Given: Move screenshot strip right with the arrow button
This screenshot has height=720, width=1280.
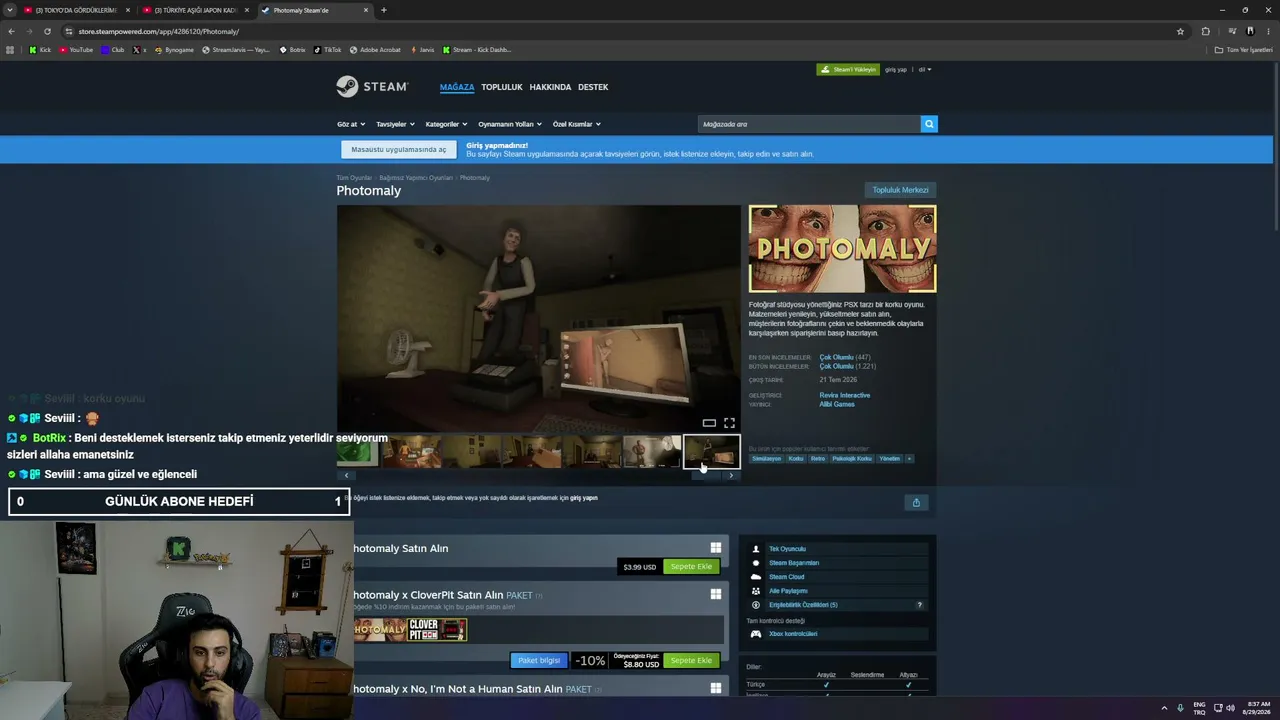Looking at the screenshot, I should pos(731,476).
